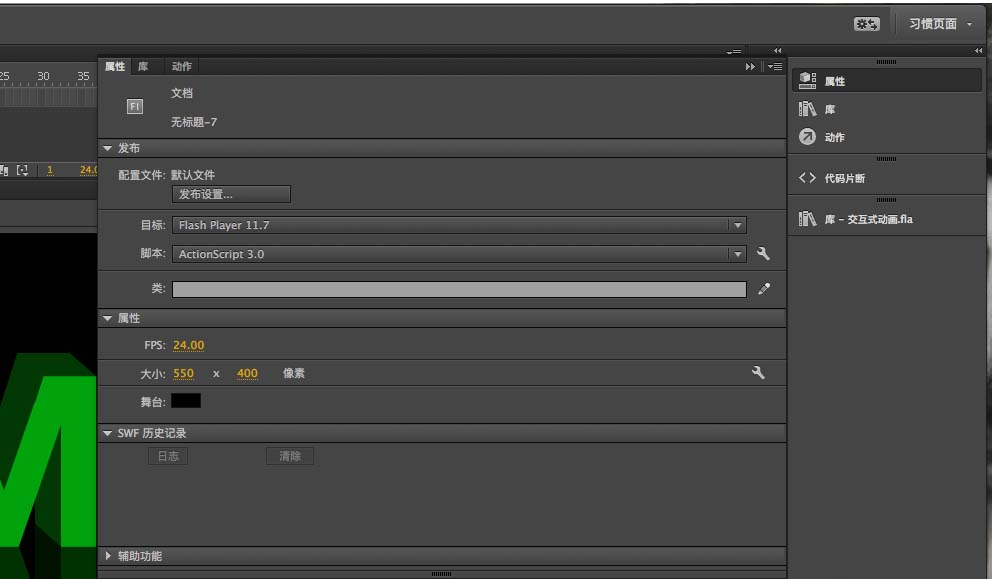
Task: Open the 目标 Flash Player 11.7 dropdown
Action: (x=459, y=225)
